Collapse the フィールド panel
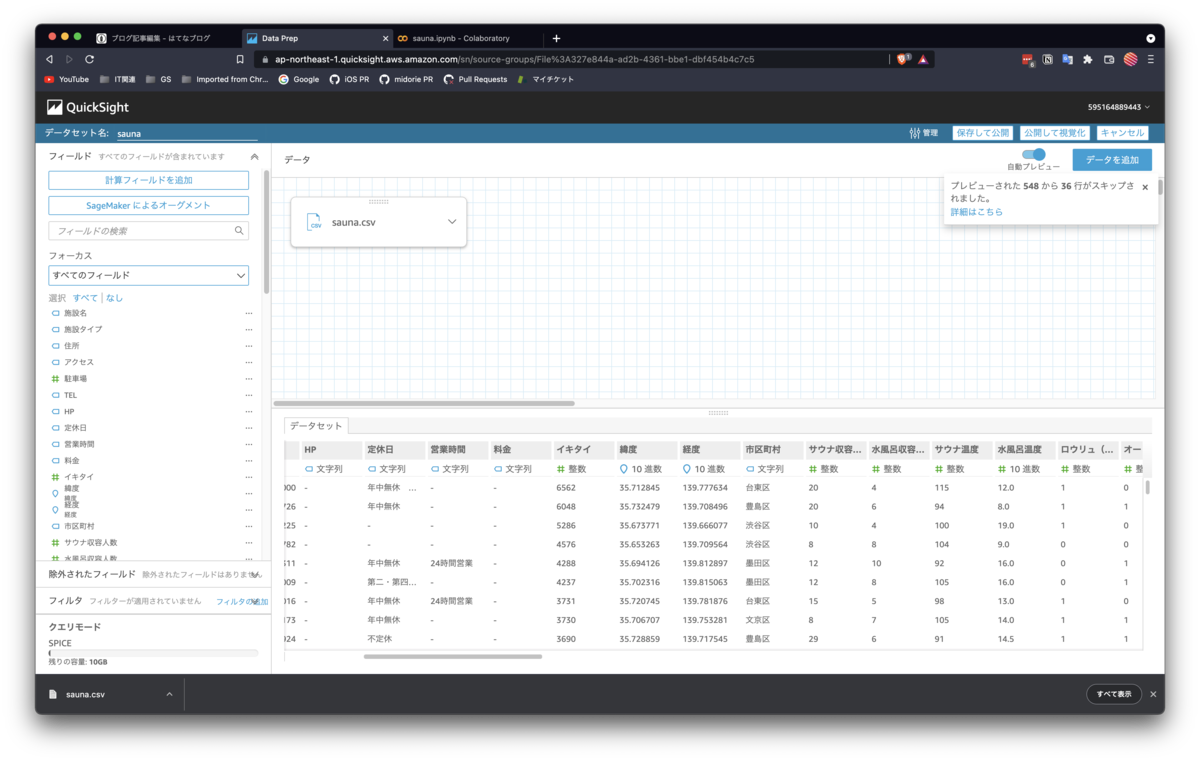Viewport: 1200px width, 761px height. [x=254, y=157]
